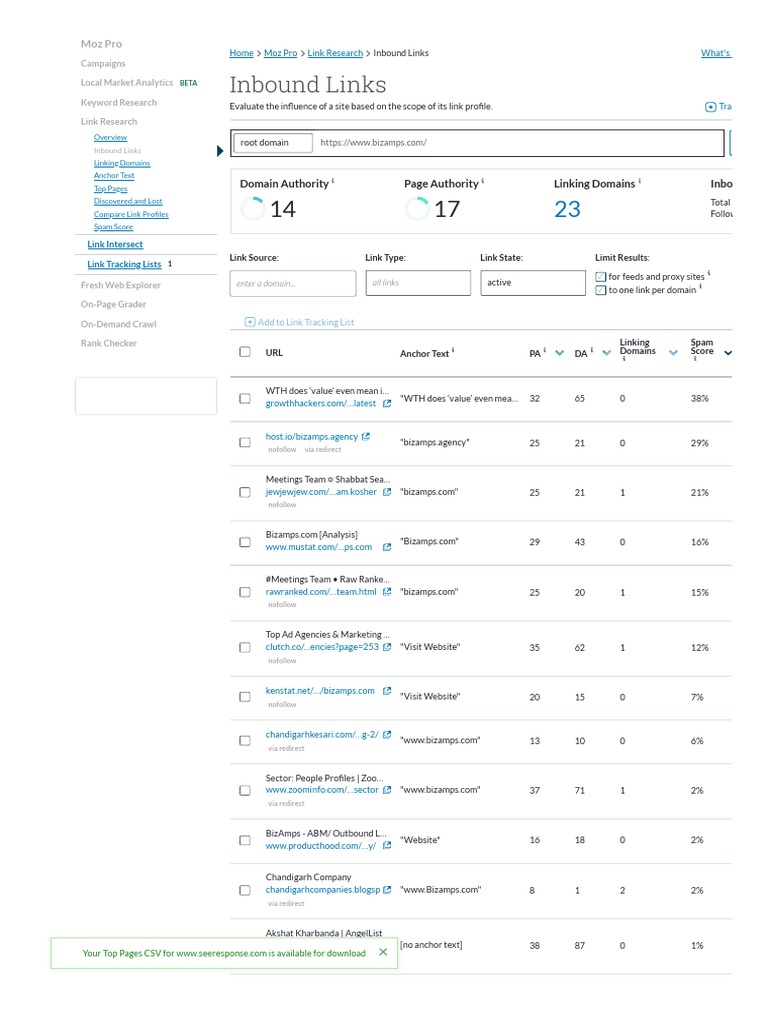
Task: Open Discovered and Lost link
Action: click(128, 201)
